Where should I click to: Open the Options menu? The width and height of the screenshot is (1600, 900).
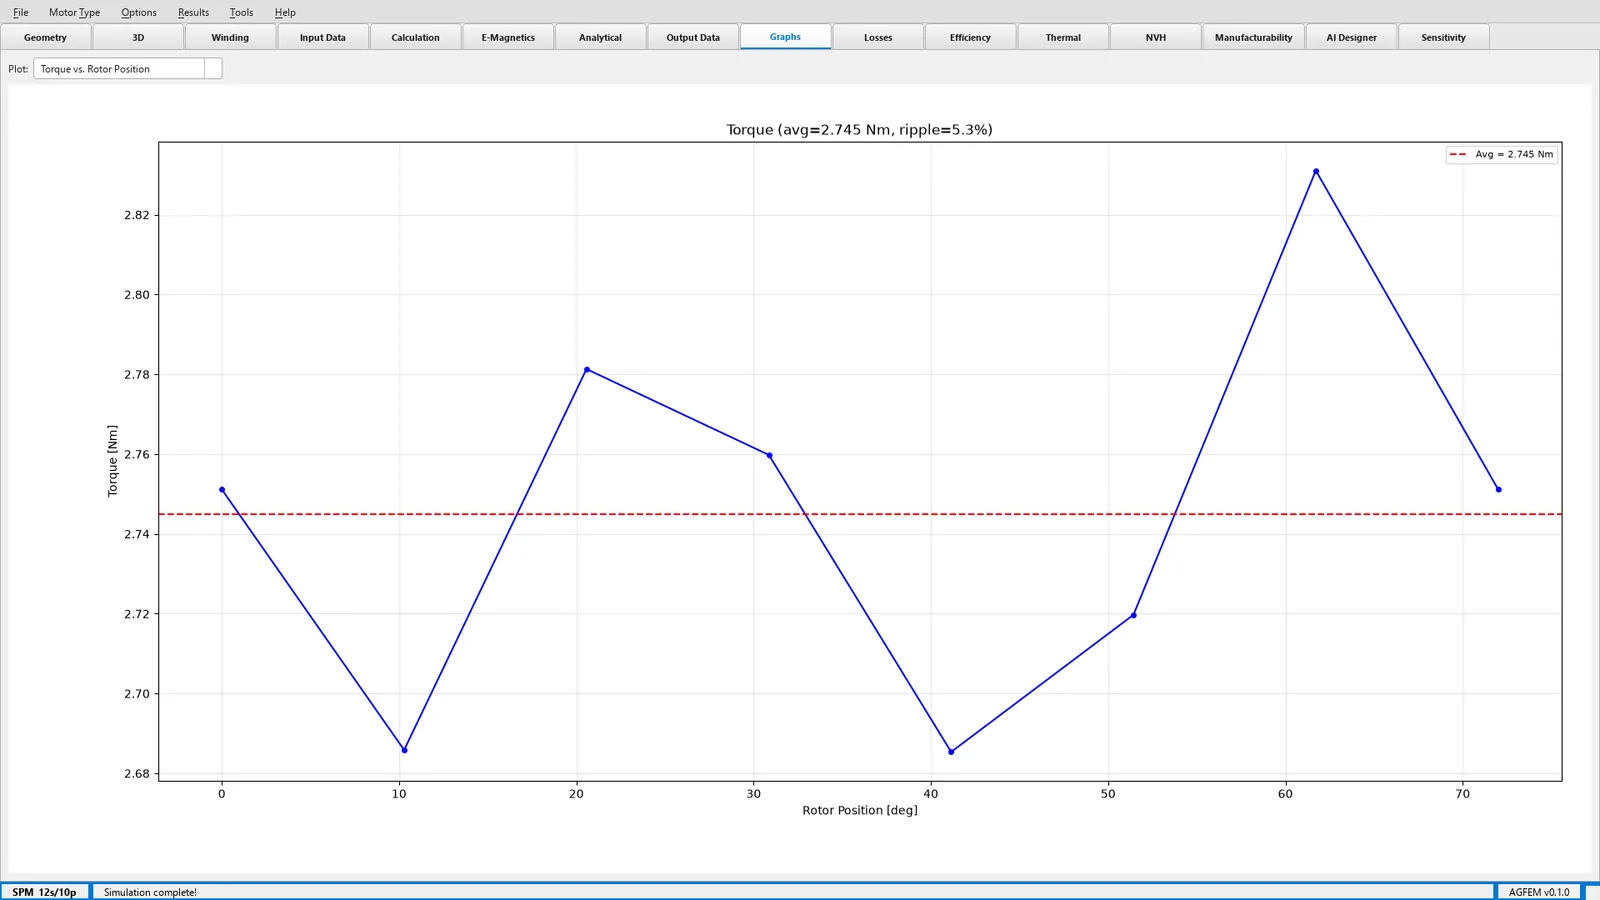pos(138,12)
